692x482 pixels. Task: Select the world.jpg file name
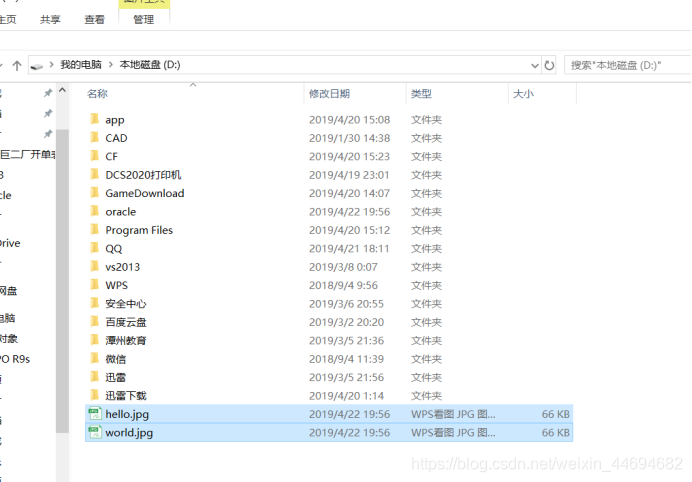[x=129, y=433]
